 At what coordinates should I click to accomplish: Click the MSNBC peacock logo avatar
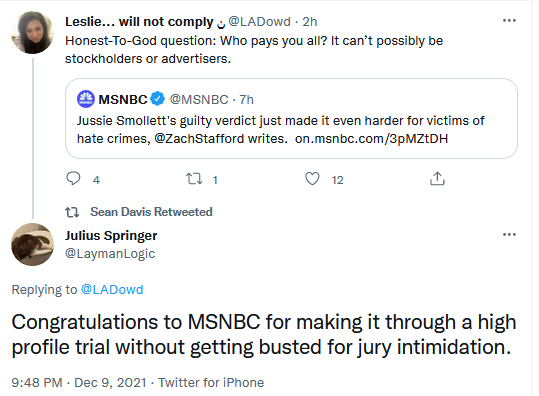tap(86, 99)
